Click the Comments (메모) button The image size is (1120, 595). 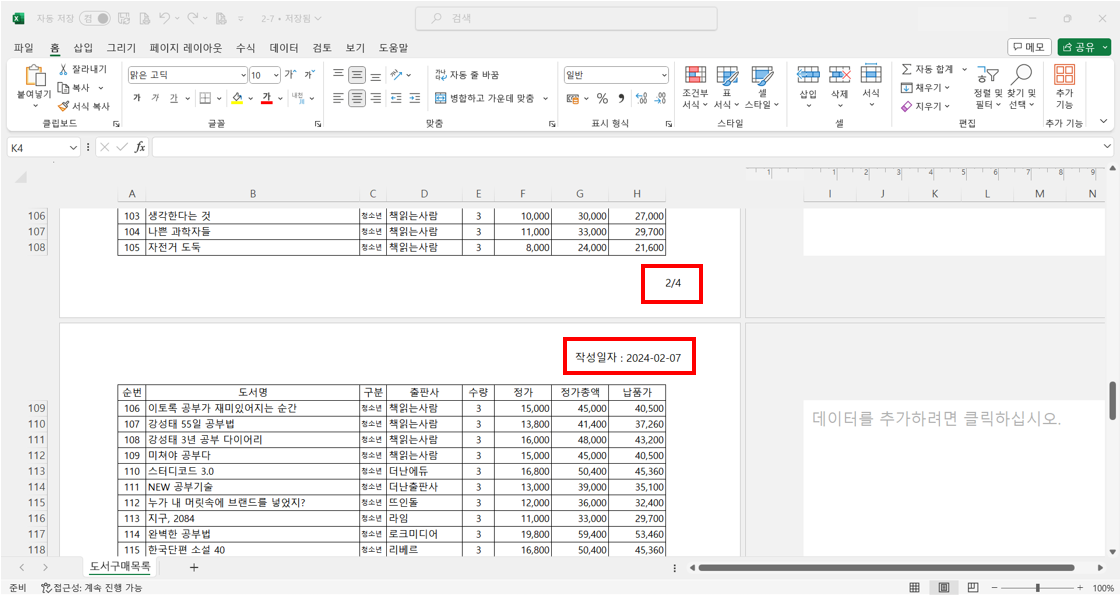click(1029, 47)
